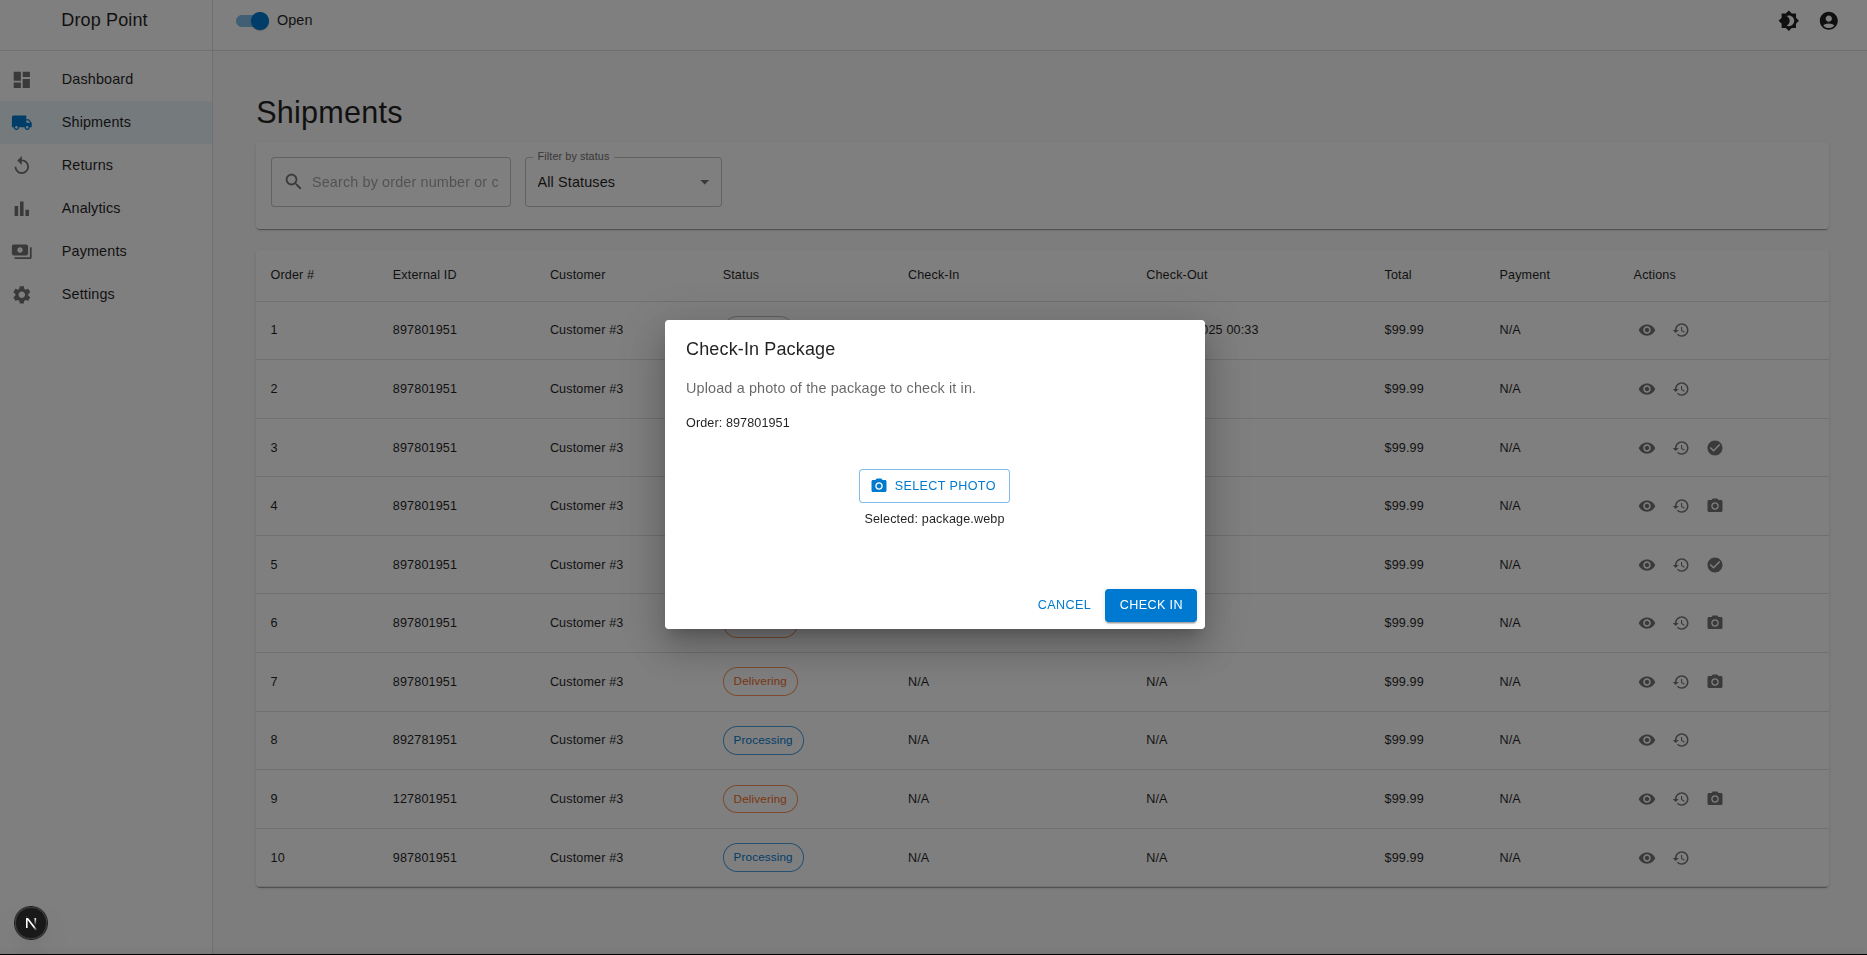View details of order 1 via eye icon
The image size is (1867, 955).
pos(1646,330)
